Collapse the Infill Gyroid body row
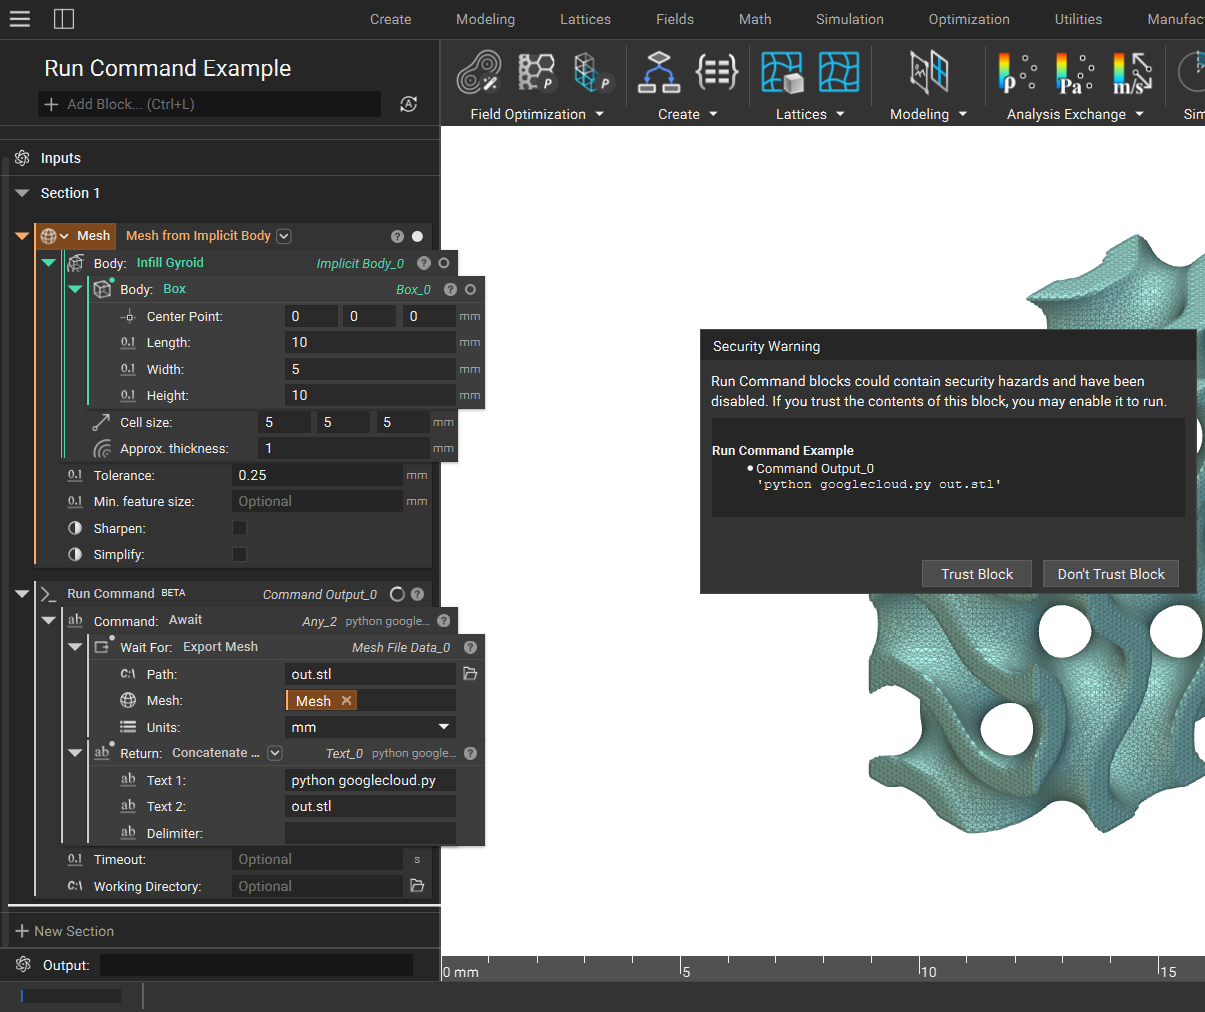 pos(48,263)
